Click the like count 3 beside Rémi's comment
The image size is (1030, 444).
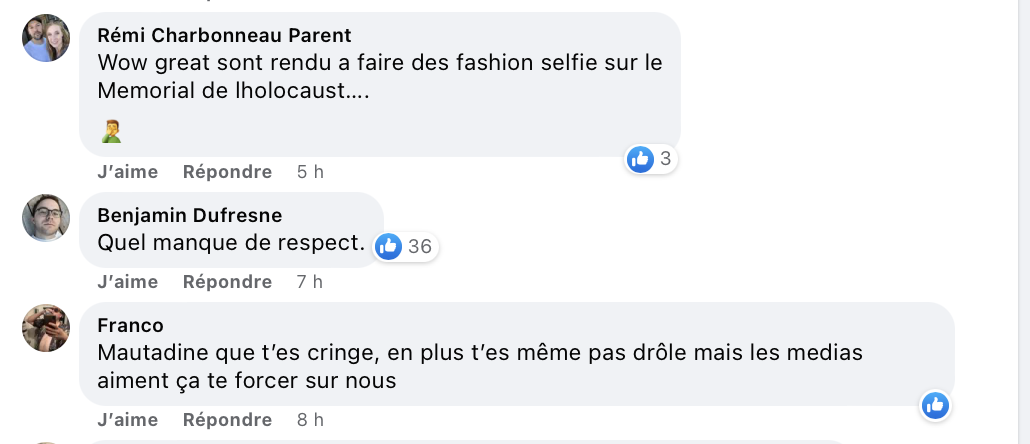click(665, 159)
